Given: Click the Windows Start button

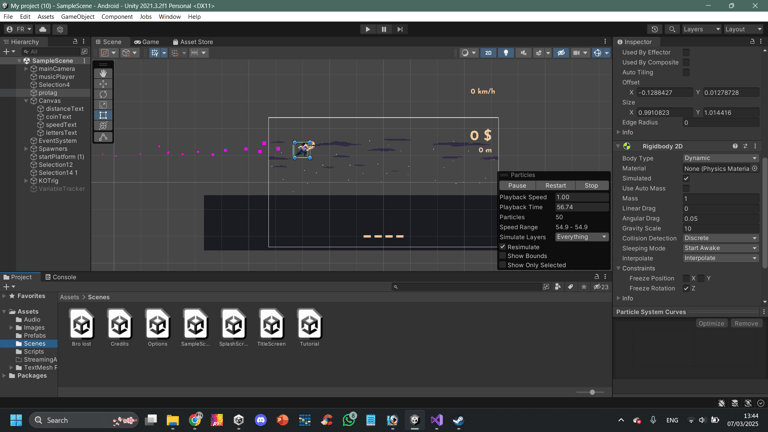Looking at the screenshot, I should click(x=16, y=420).
